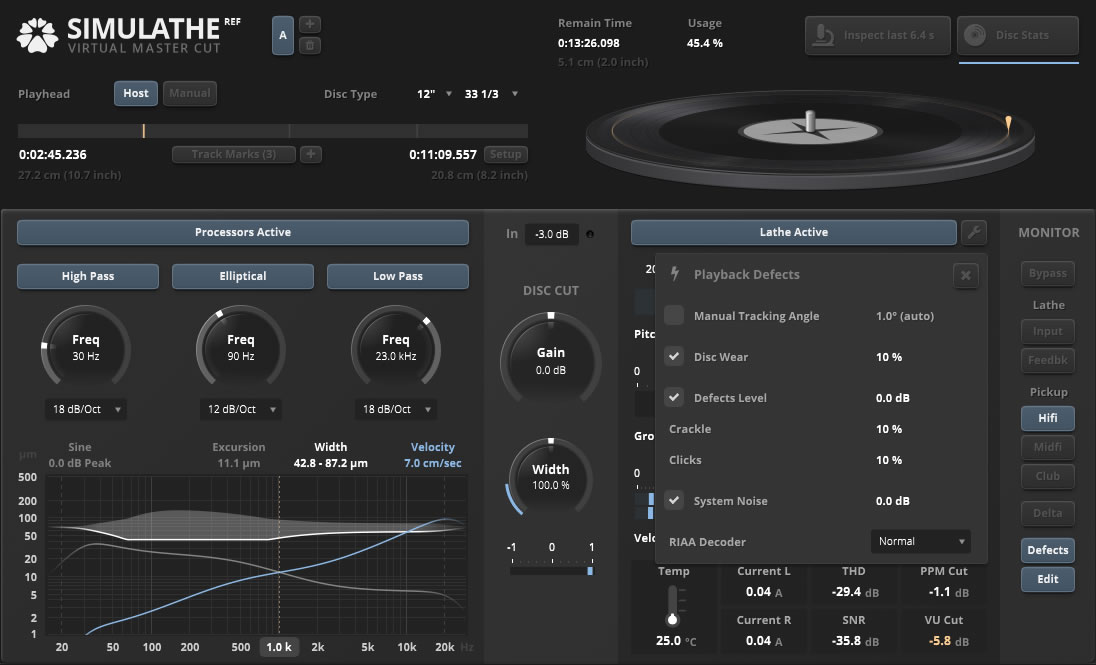Open the Disc Stats view
The width and height of the screenshot is (1096, 665).
point(1017,35)
